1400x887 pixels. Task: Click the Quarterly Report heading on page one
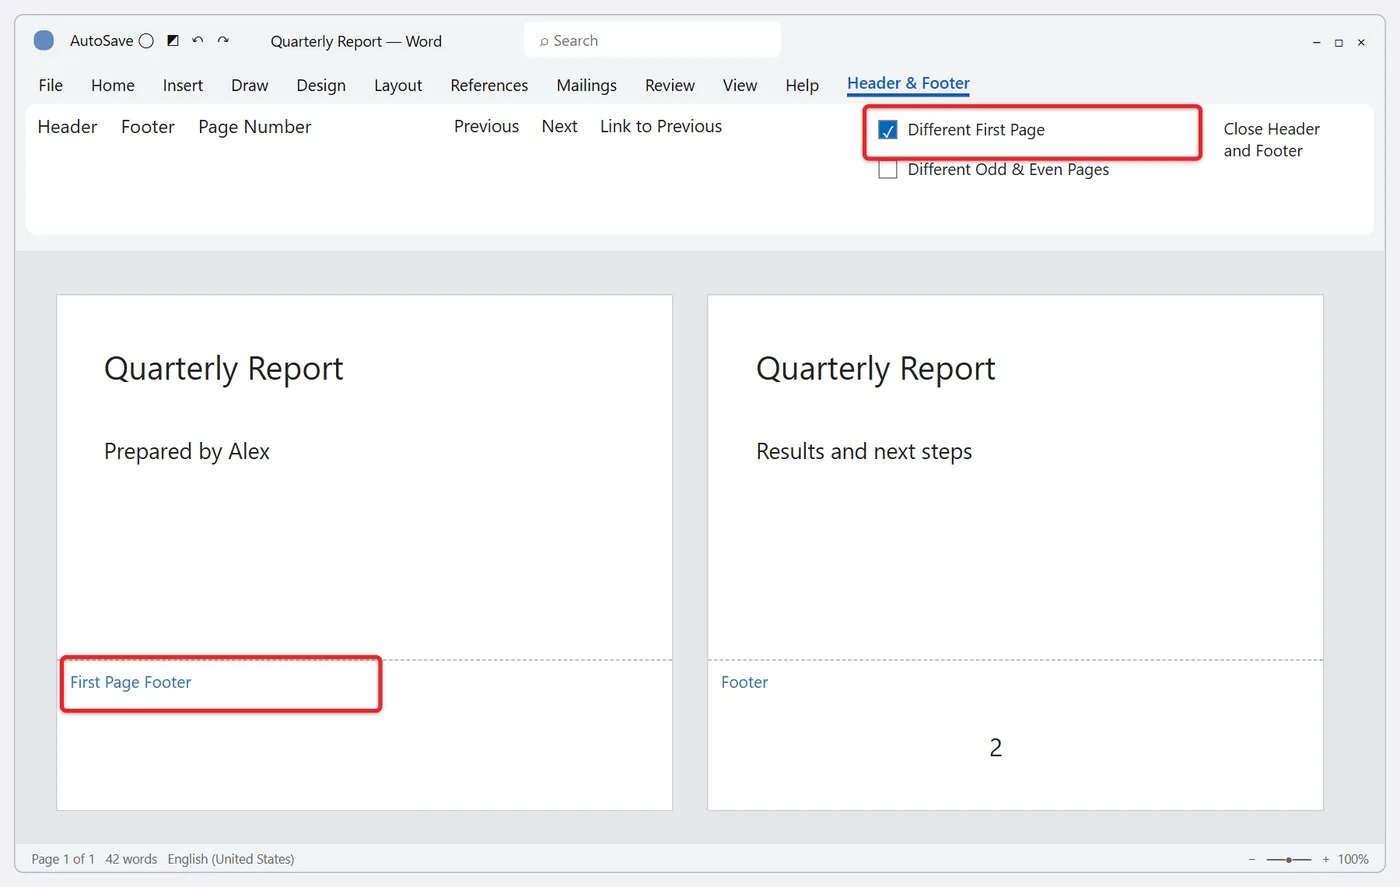(224, 370)
